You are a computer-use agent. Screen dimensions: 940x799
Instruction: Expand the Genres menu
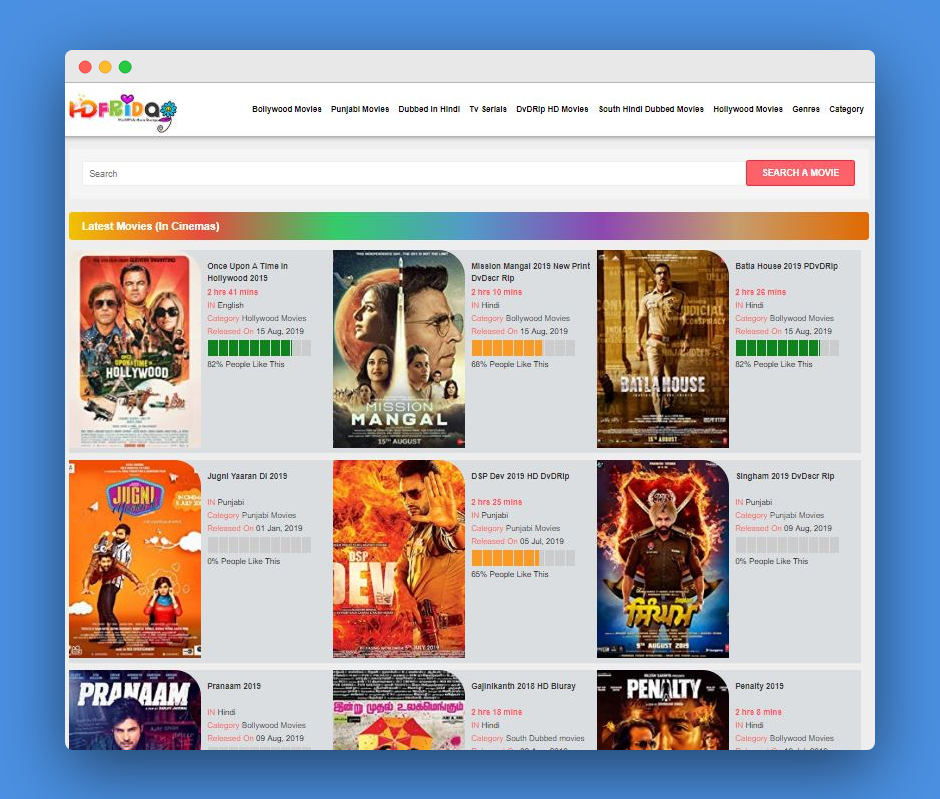[806, 109]
